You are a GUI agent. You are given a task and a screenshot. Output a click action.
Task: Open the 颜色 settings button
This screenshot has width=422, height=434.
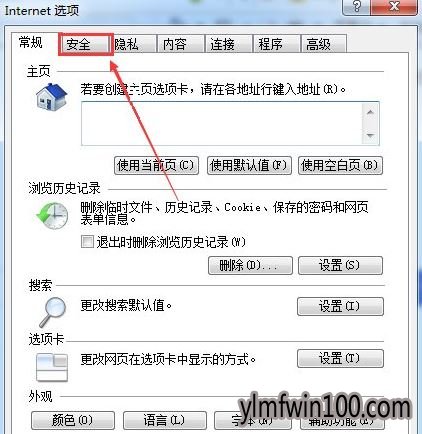73,420
